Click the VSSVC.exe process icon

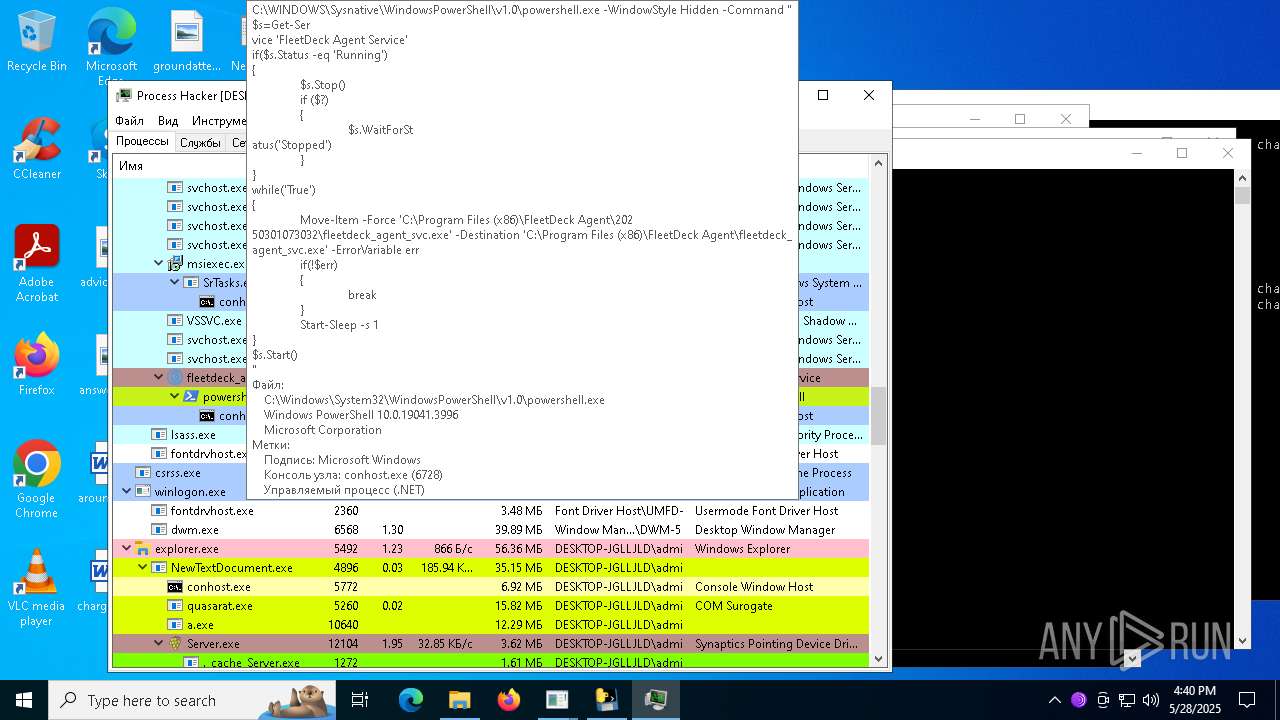175,321
